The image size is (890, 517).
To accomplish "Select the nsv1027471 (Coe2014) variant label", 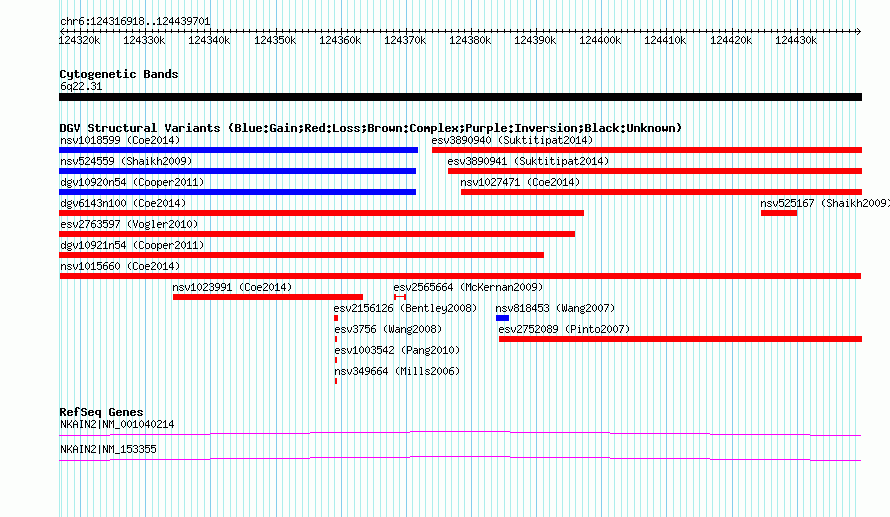I will (x=520, y=182).
